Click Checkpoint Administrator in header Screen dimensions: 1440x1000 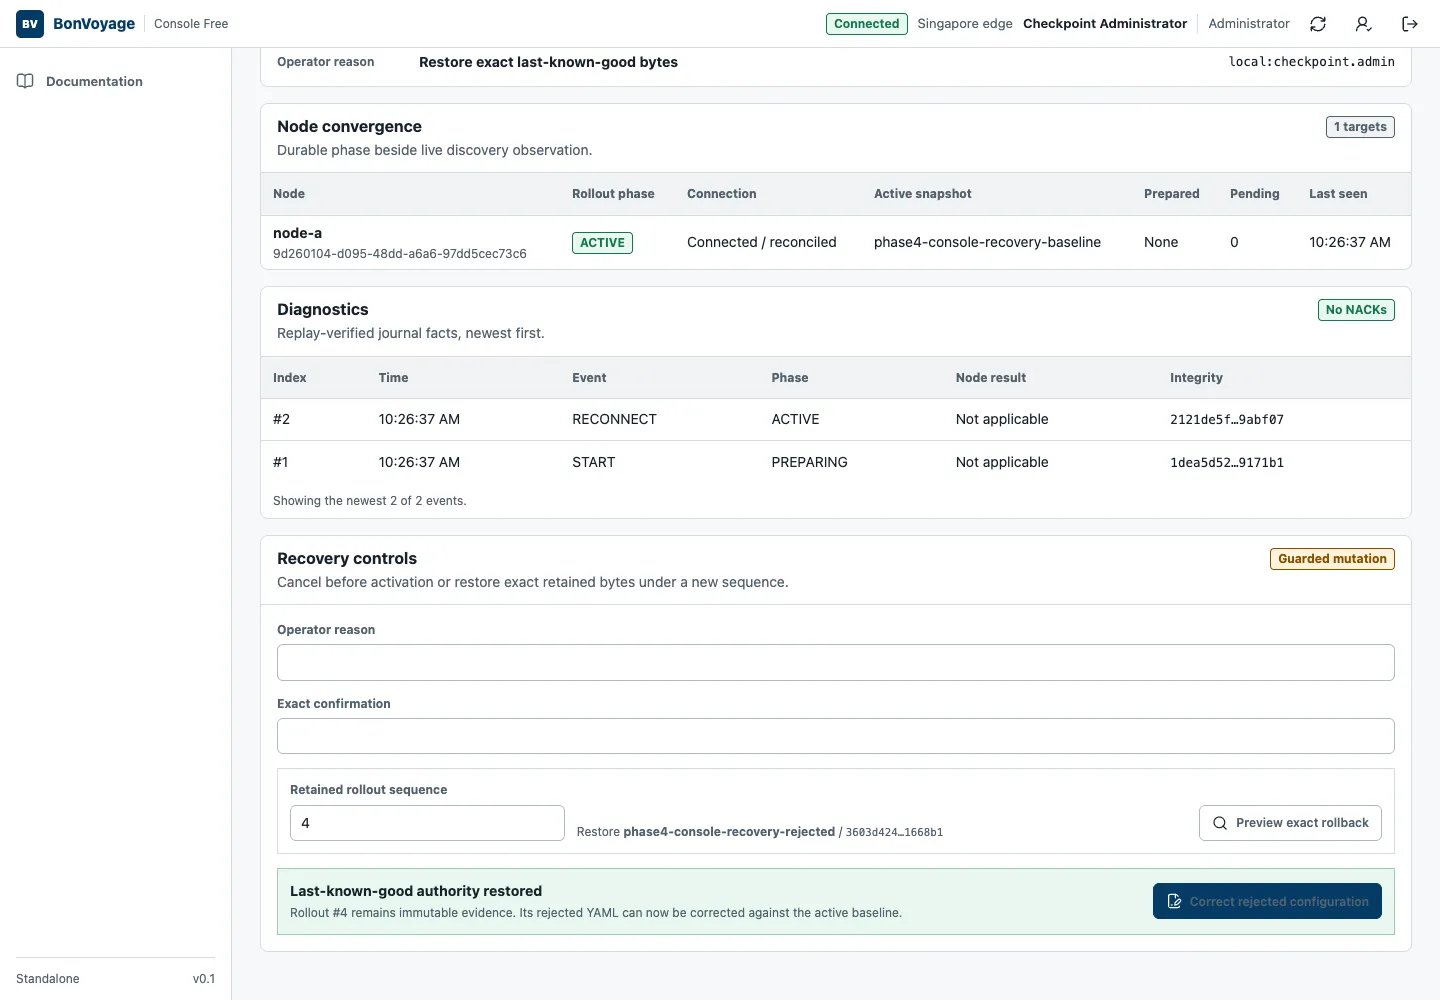click(1105, 24)
